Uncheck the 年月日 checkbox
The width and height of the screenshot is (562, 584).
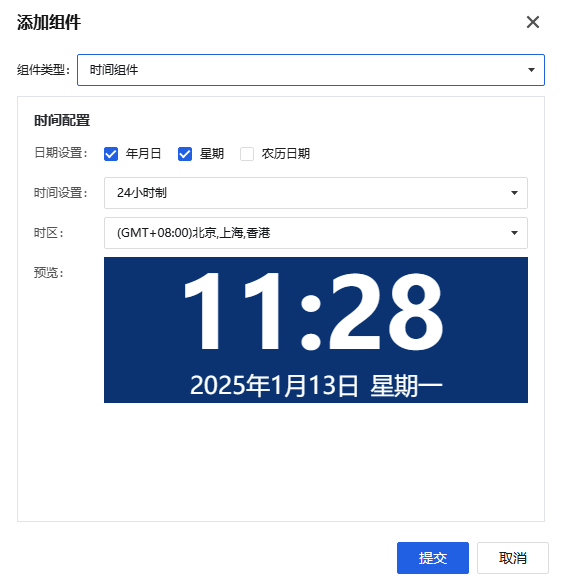111,154
